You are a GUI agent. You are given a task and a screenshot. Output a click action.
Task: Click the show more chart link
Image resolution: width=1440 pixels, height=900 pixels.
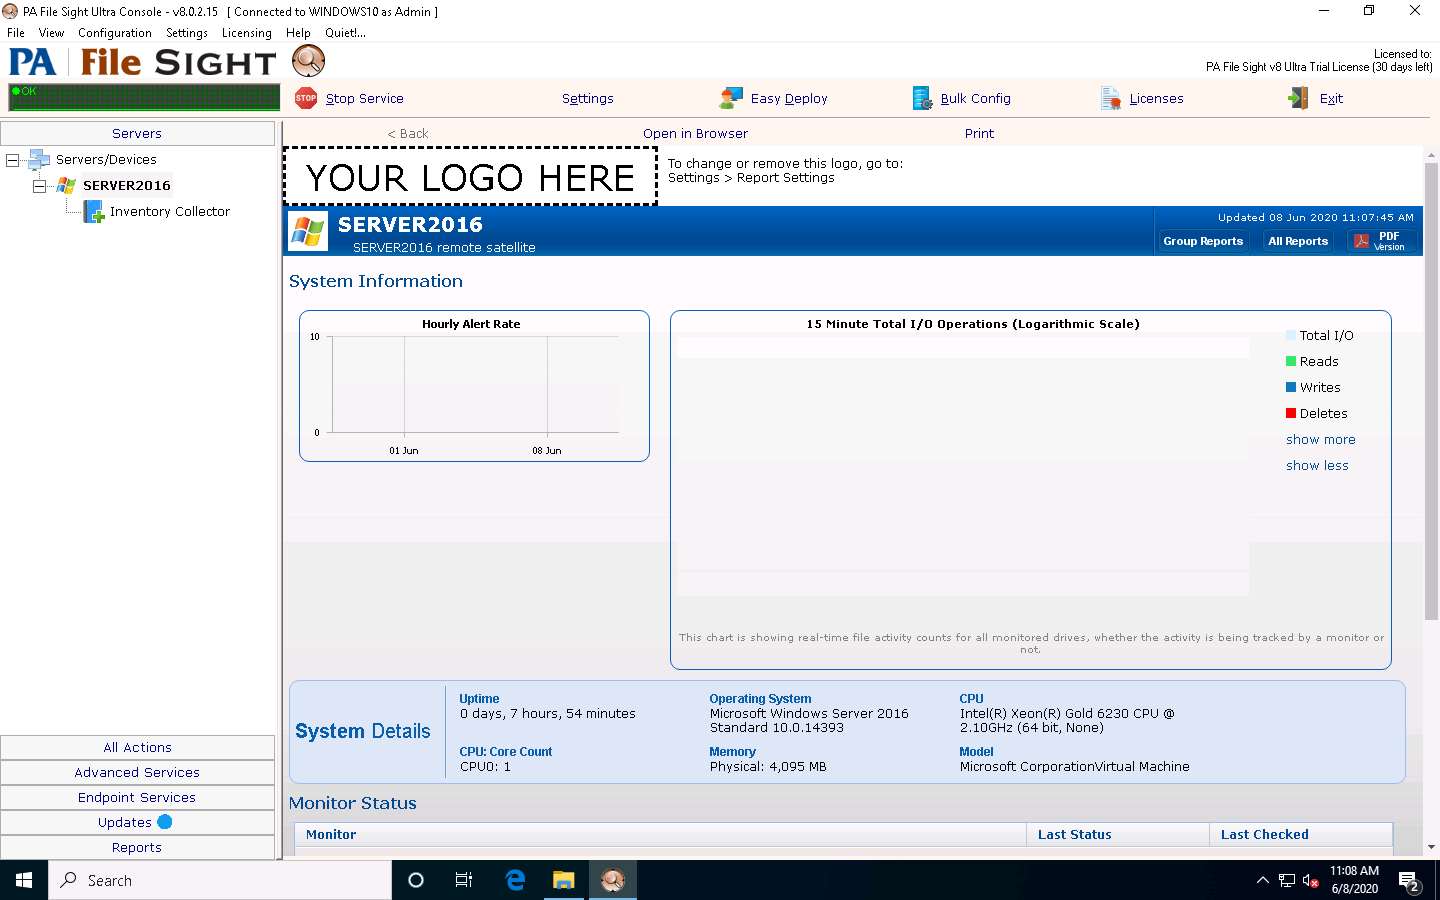coord(1321,440)
